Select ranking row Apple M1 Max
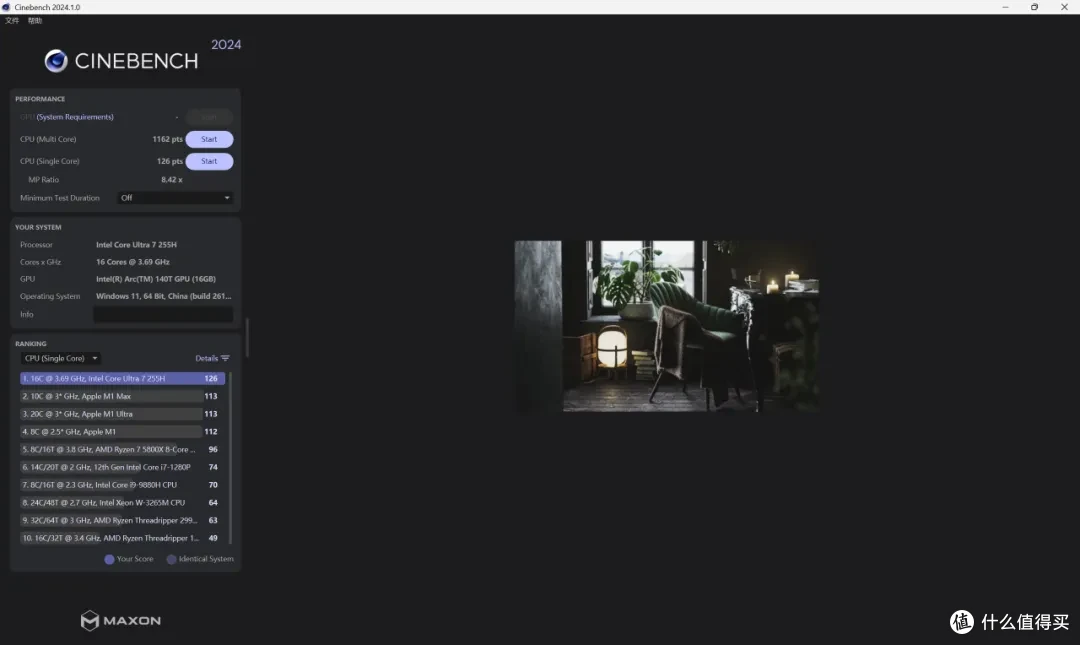 [x=122, y=396]
